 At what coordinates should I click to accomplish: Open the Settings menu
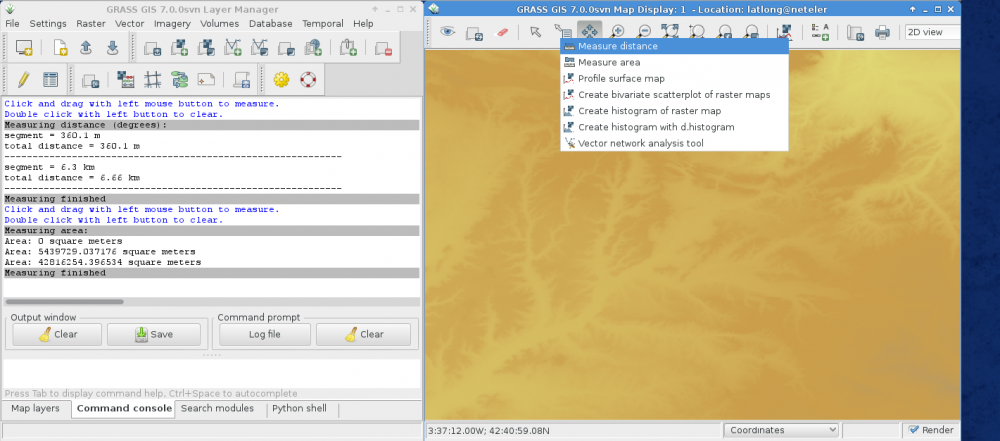(48, 24)
